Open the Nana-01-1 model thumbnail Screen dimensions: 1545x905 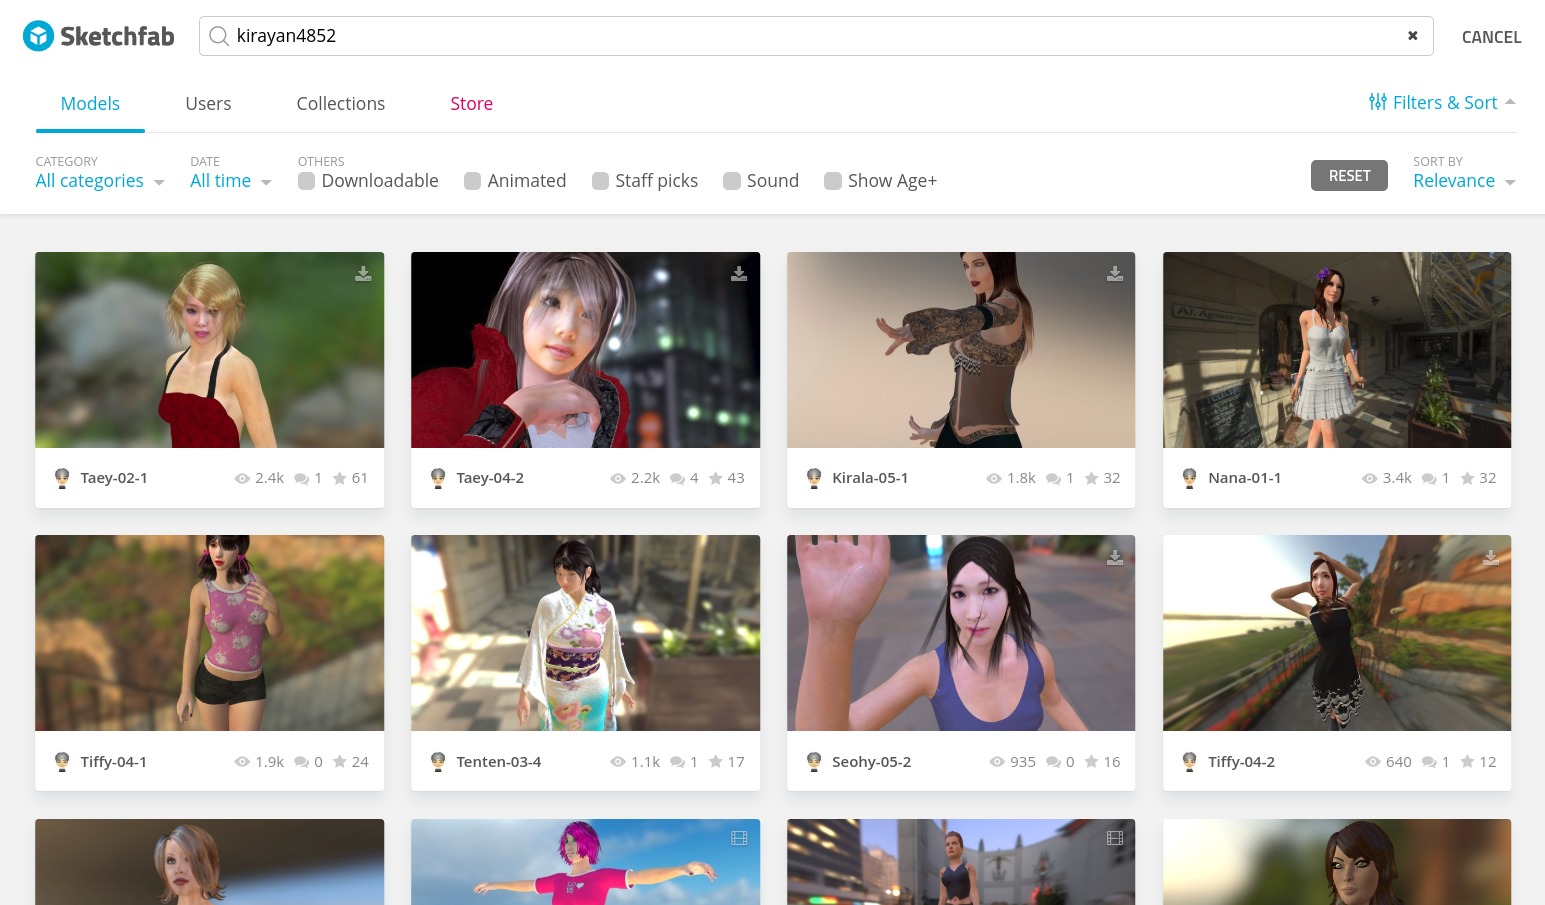[x=1337, y=350]
